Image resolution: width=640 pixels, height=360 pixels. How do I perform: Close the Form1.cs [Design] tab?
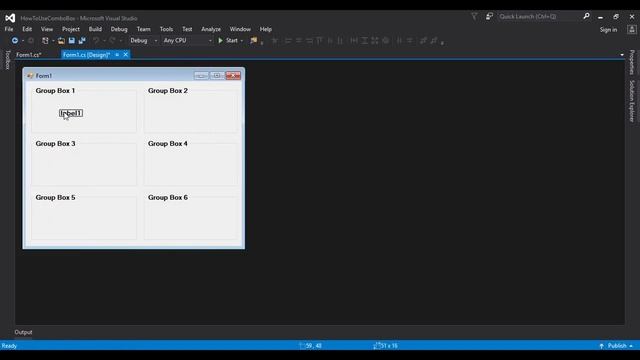click(x=126, y=55)
